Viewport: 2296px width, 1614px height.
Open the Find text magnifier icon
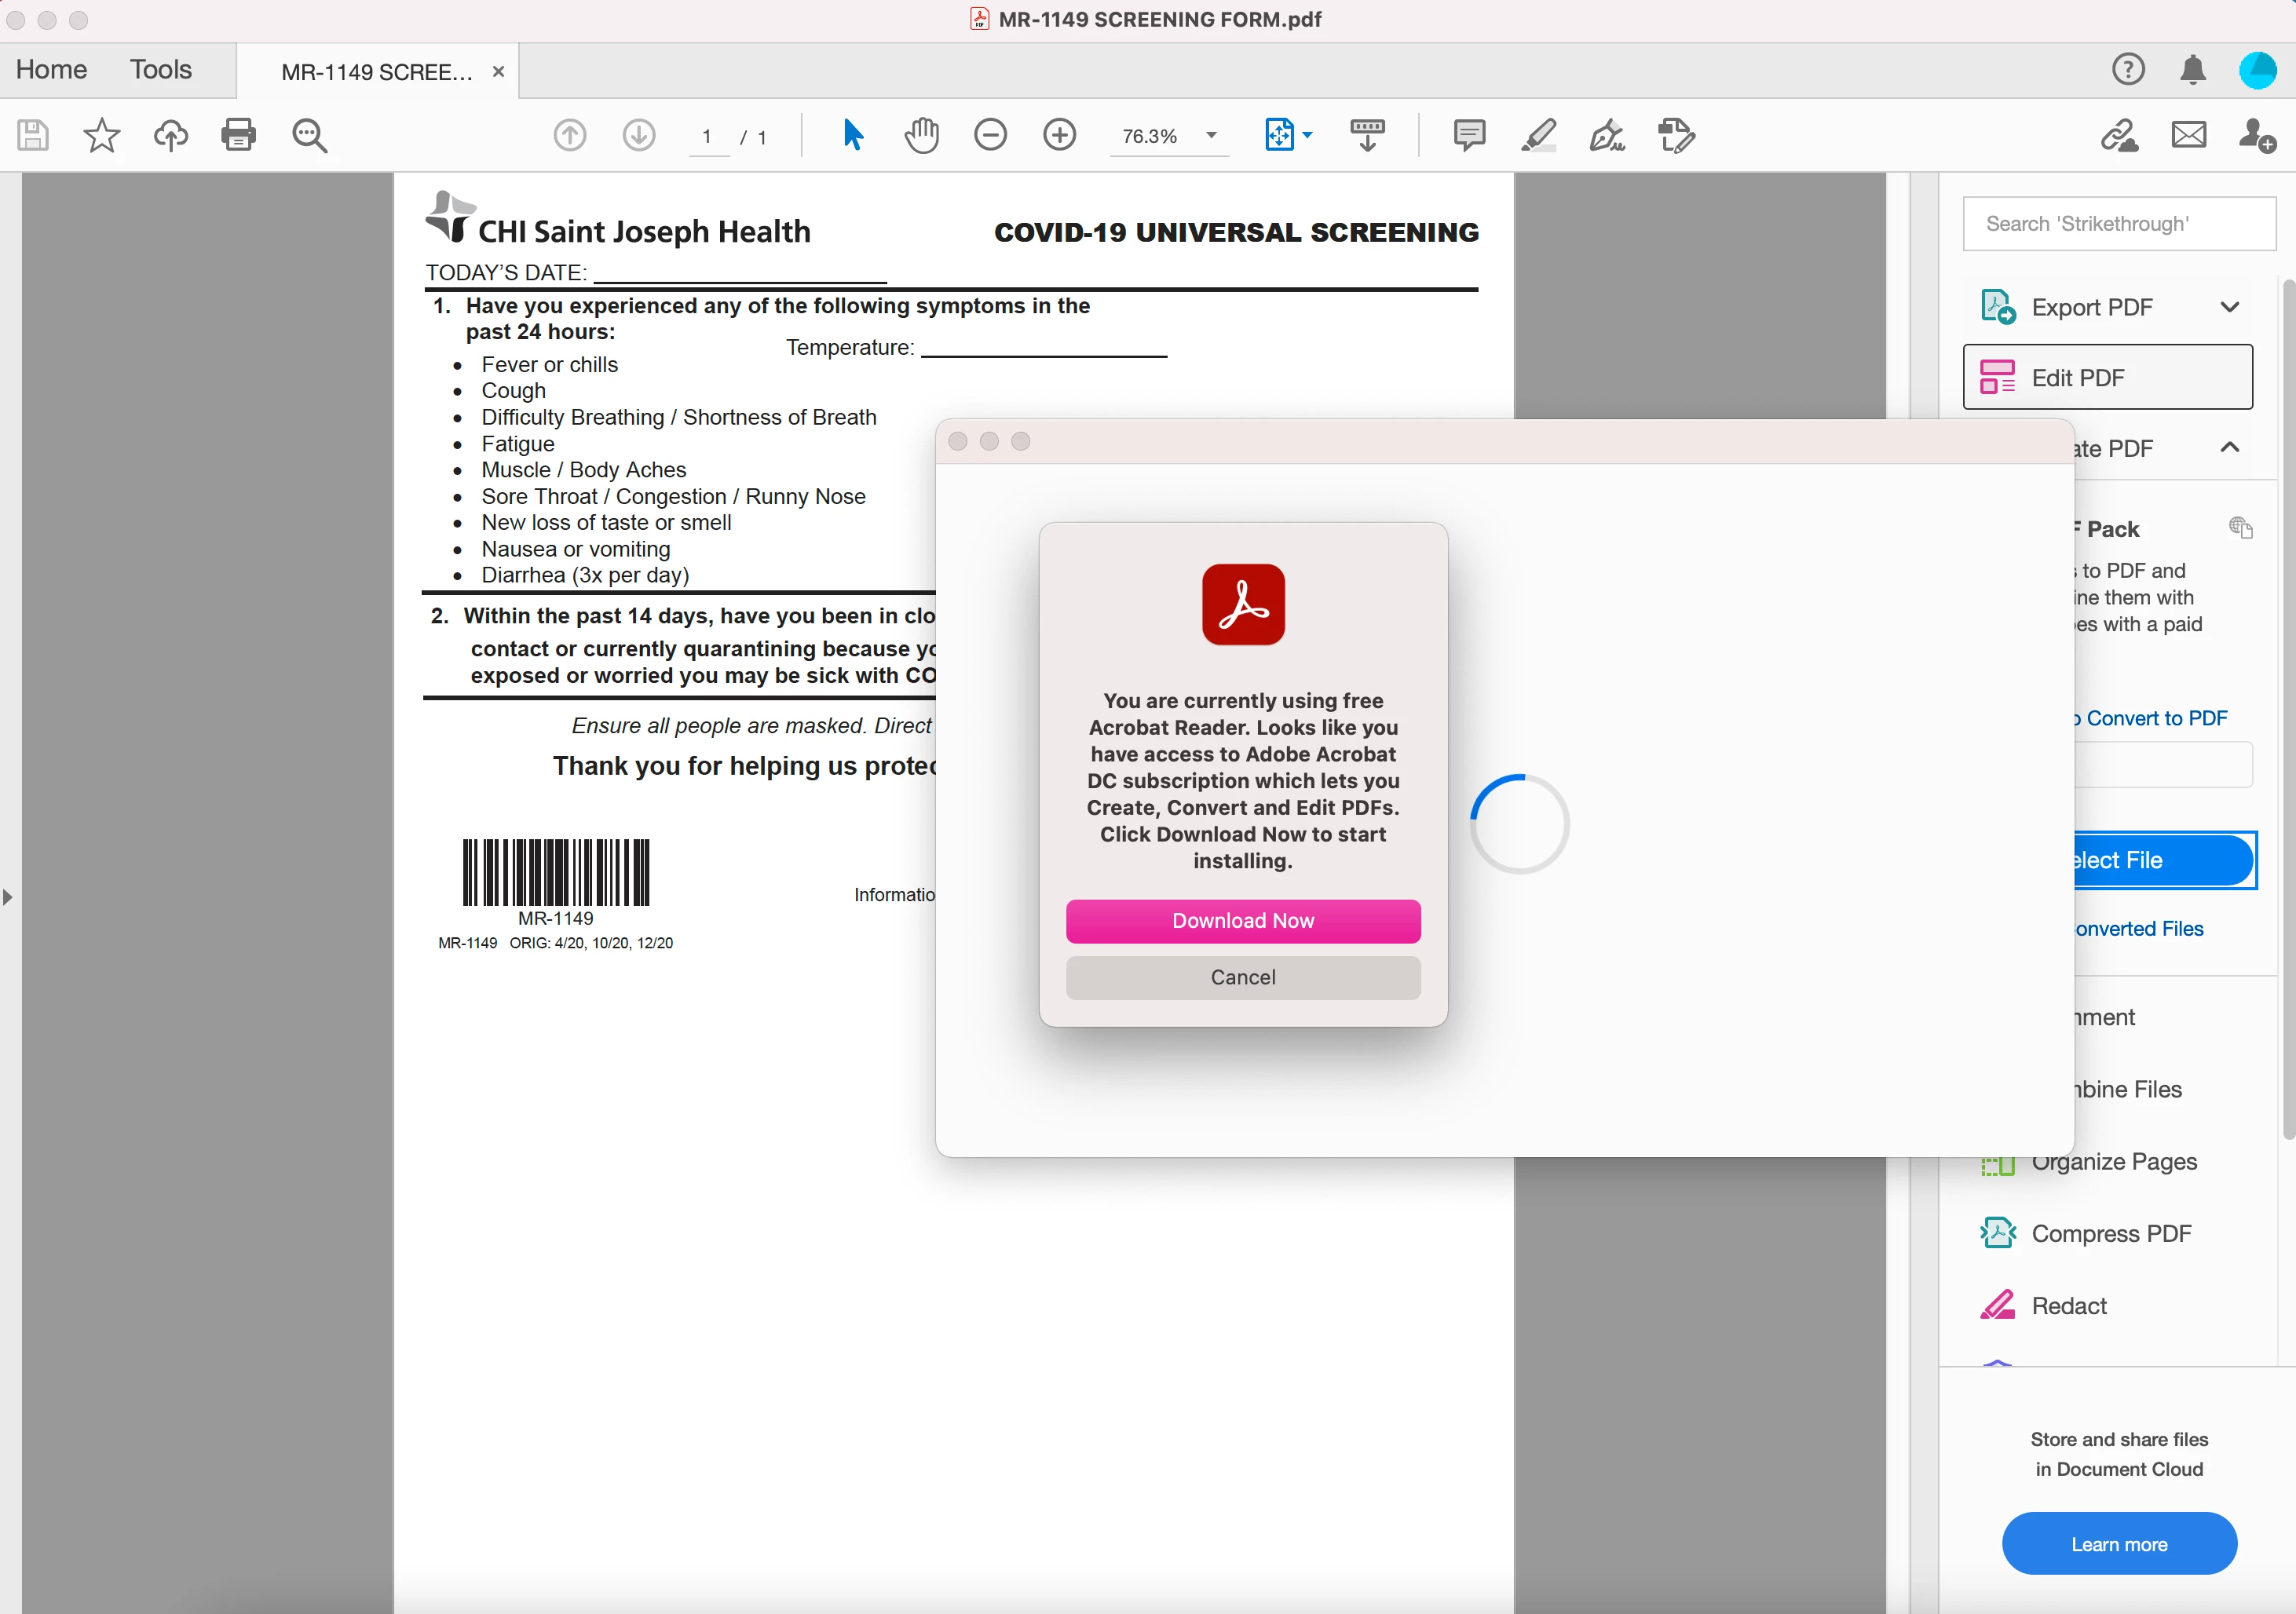click(x=309, y=135)
